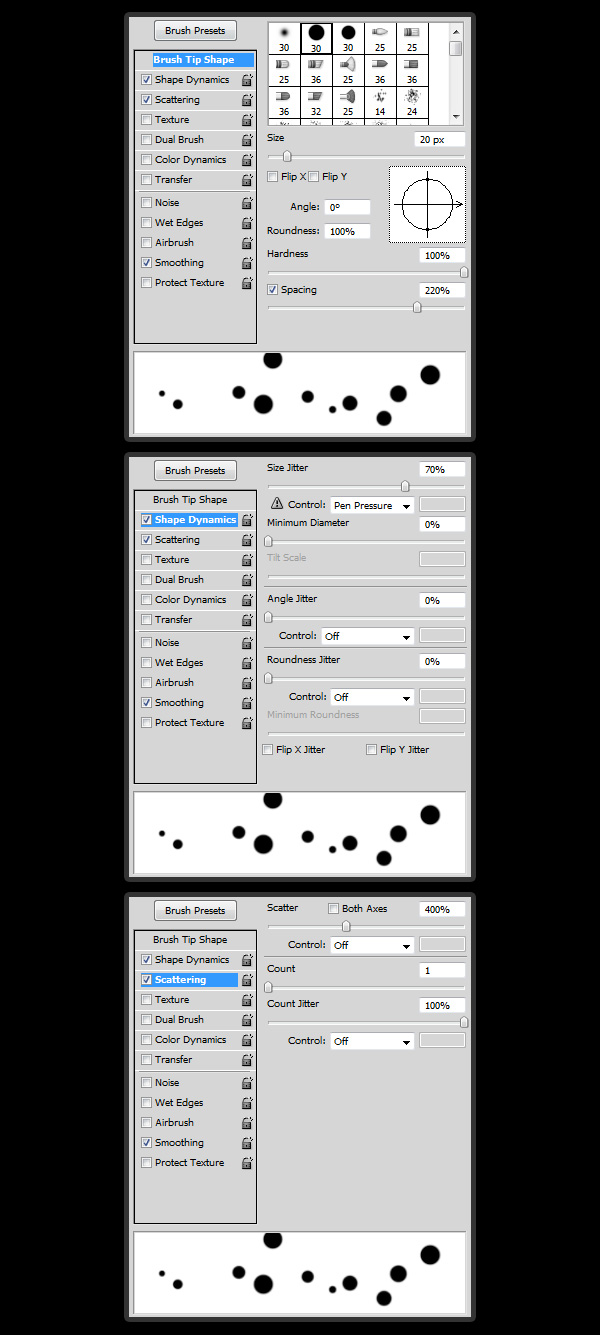Click Noise lock icon in Brush Tip Shape panel
This screenshot has height=1335, width=600.
(x=246, y=203)
